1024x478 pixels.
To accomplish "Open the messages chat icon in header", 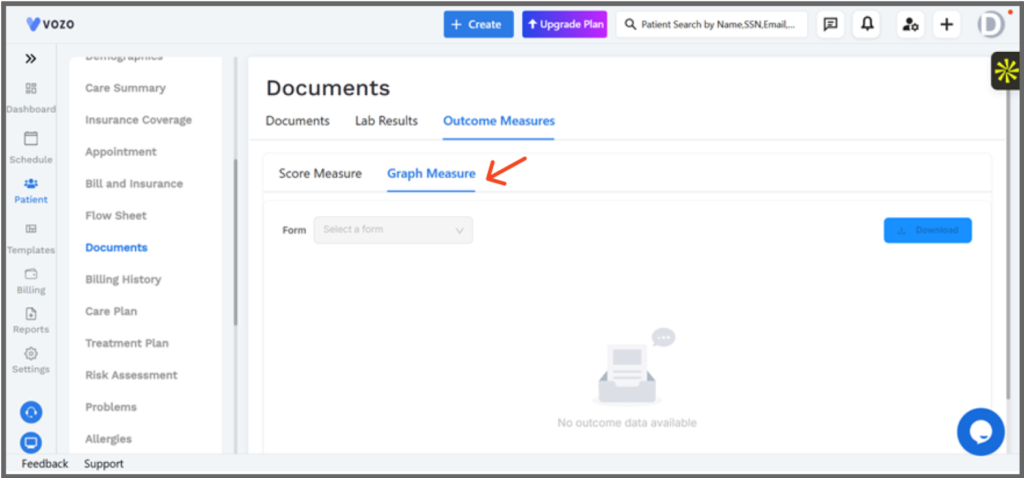I will (831, 25).
